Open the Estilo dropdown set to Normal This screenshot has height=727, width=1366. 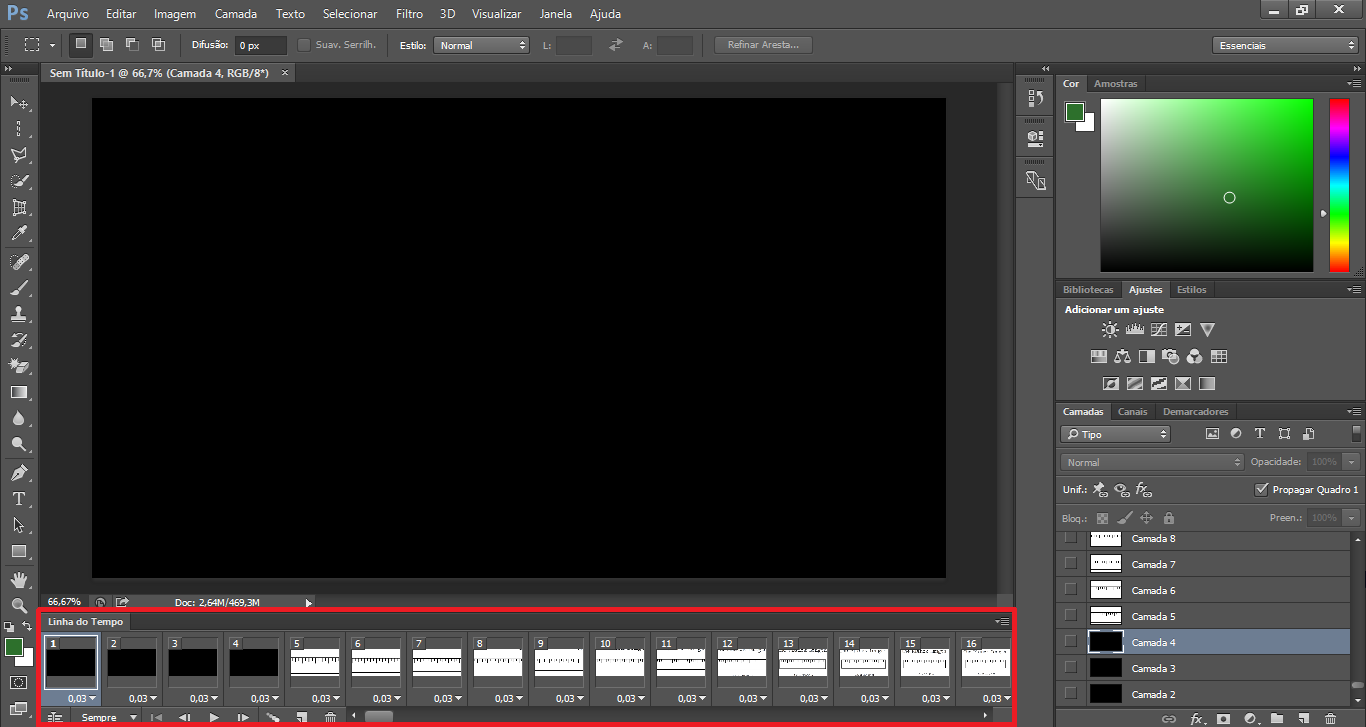click(482, 45)
